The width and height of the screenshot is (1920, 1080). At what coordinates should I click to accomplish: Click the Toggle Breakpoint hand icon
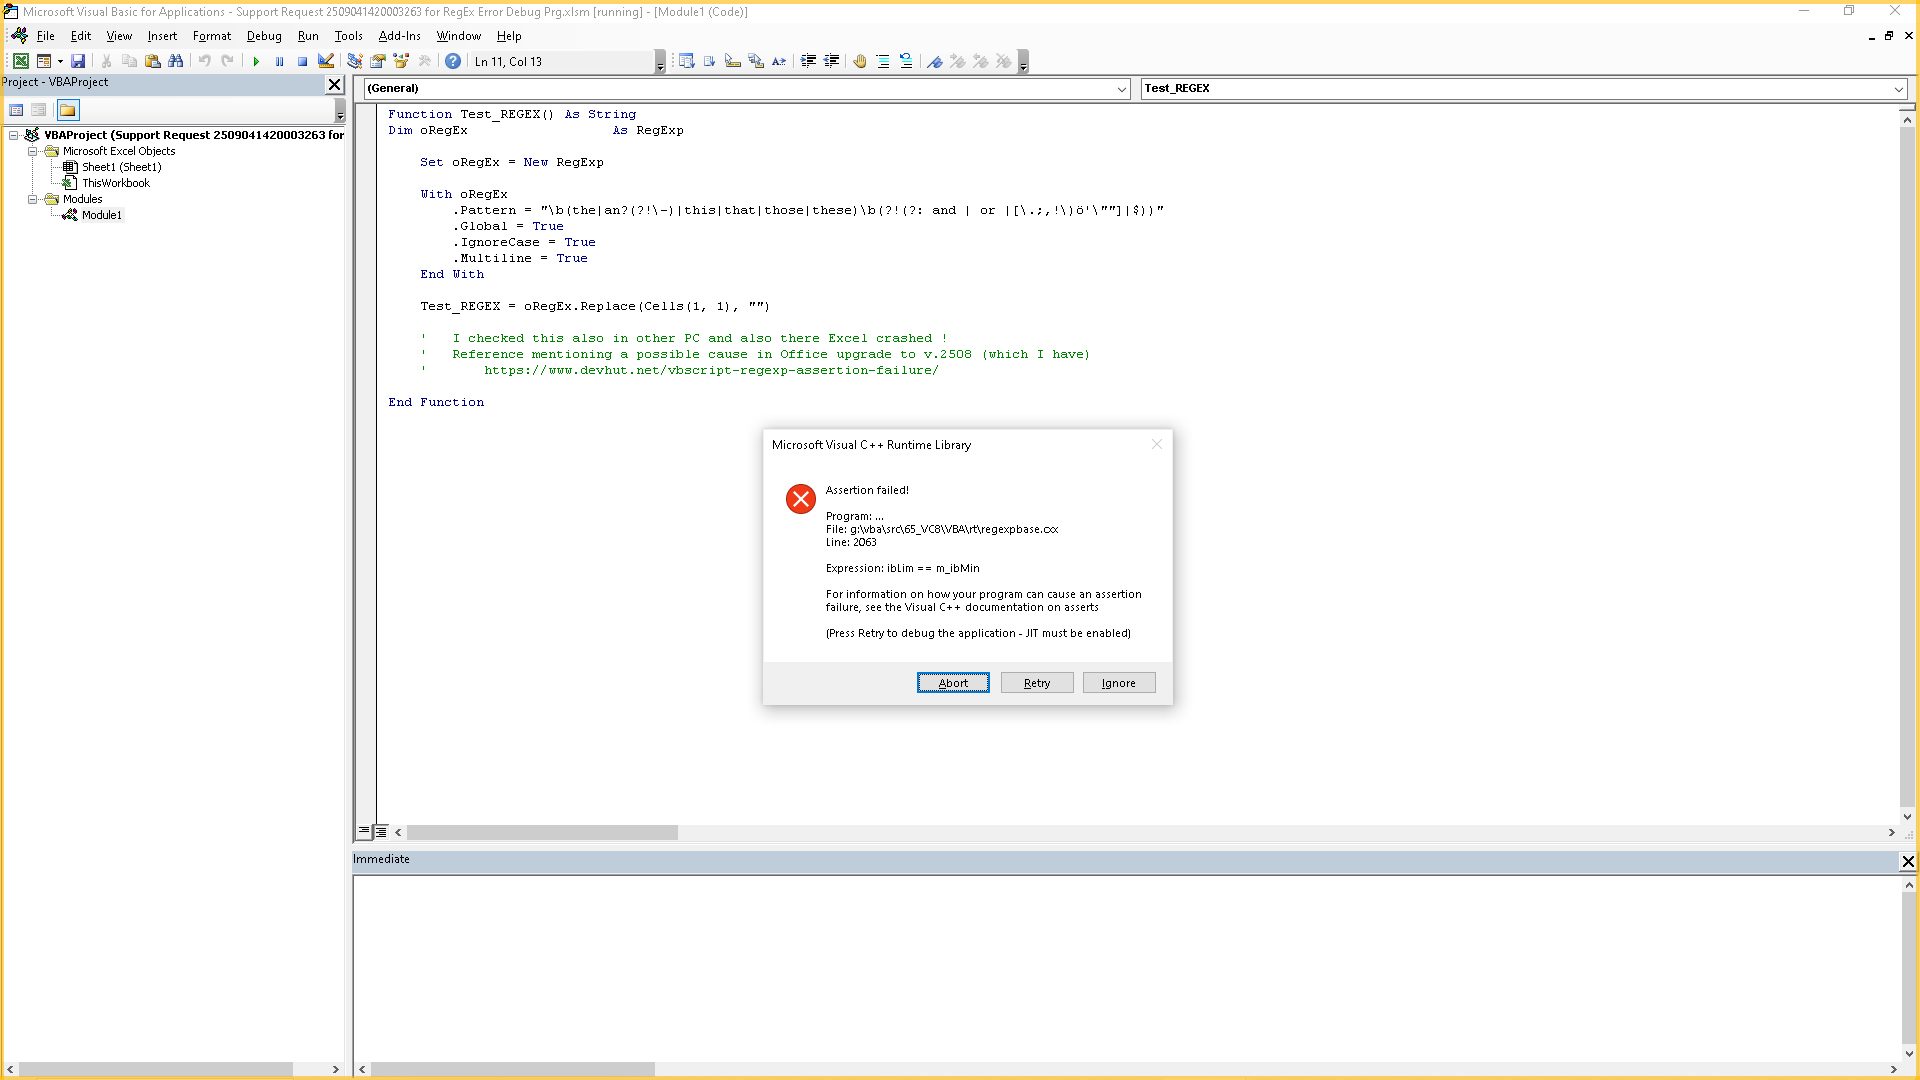[859, 61]
